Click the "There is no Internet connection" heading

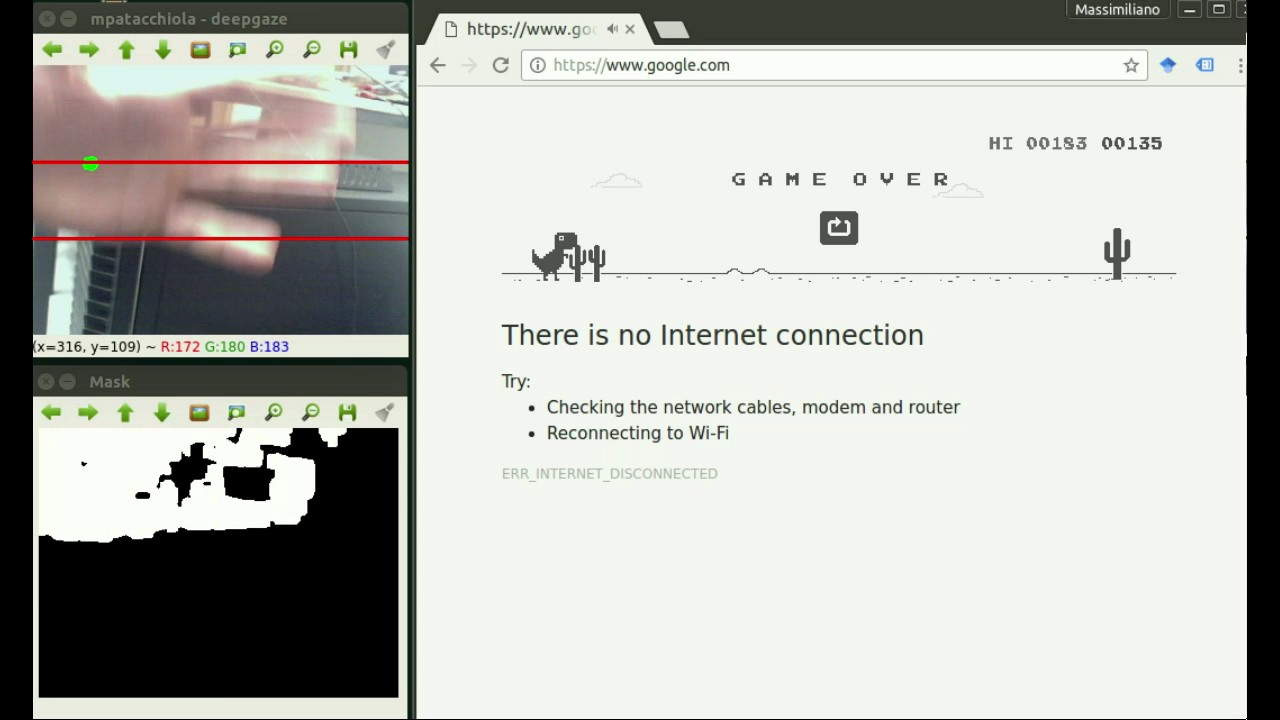pyautogui.click(x=712, y=335)
